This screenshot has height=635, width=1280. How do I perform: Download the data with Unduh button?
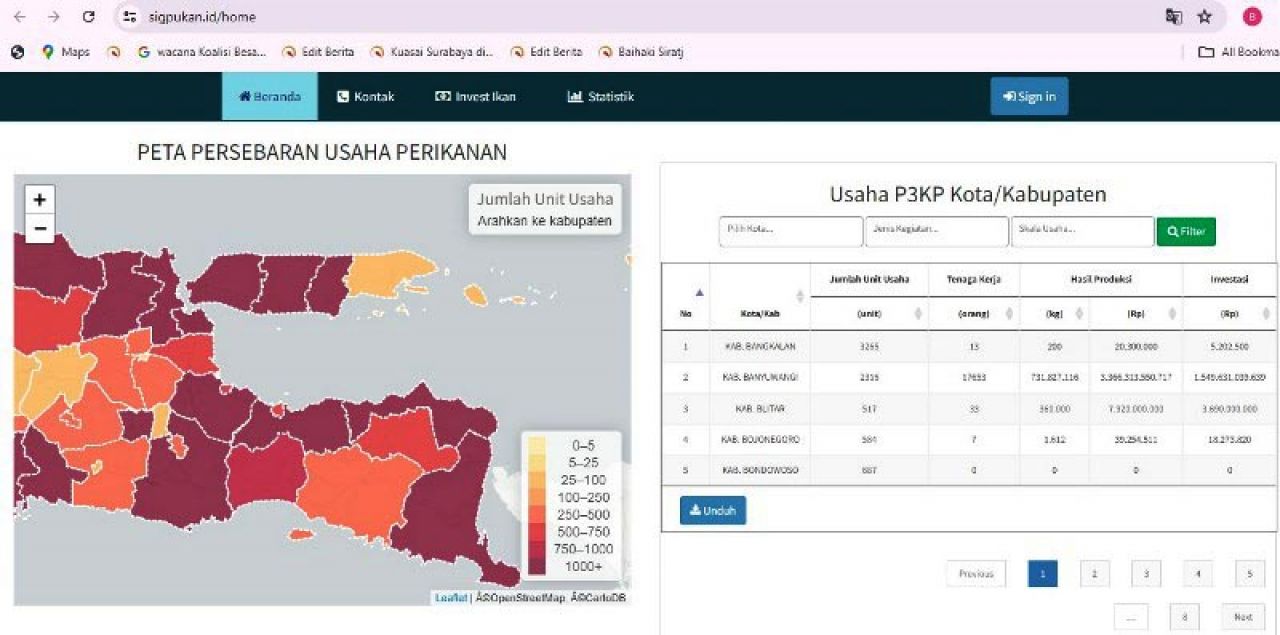tap(712, 510)
